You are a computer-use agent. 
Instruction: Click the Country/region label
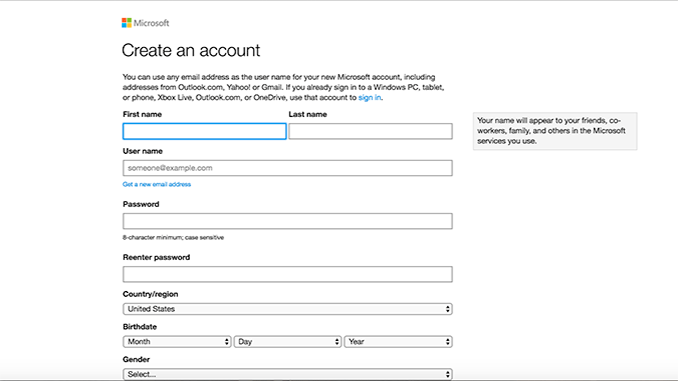click(x=150, y=294)
